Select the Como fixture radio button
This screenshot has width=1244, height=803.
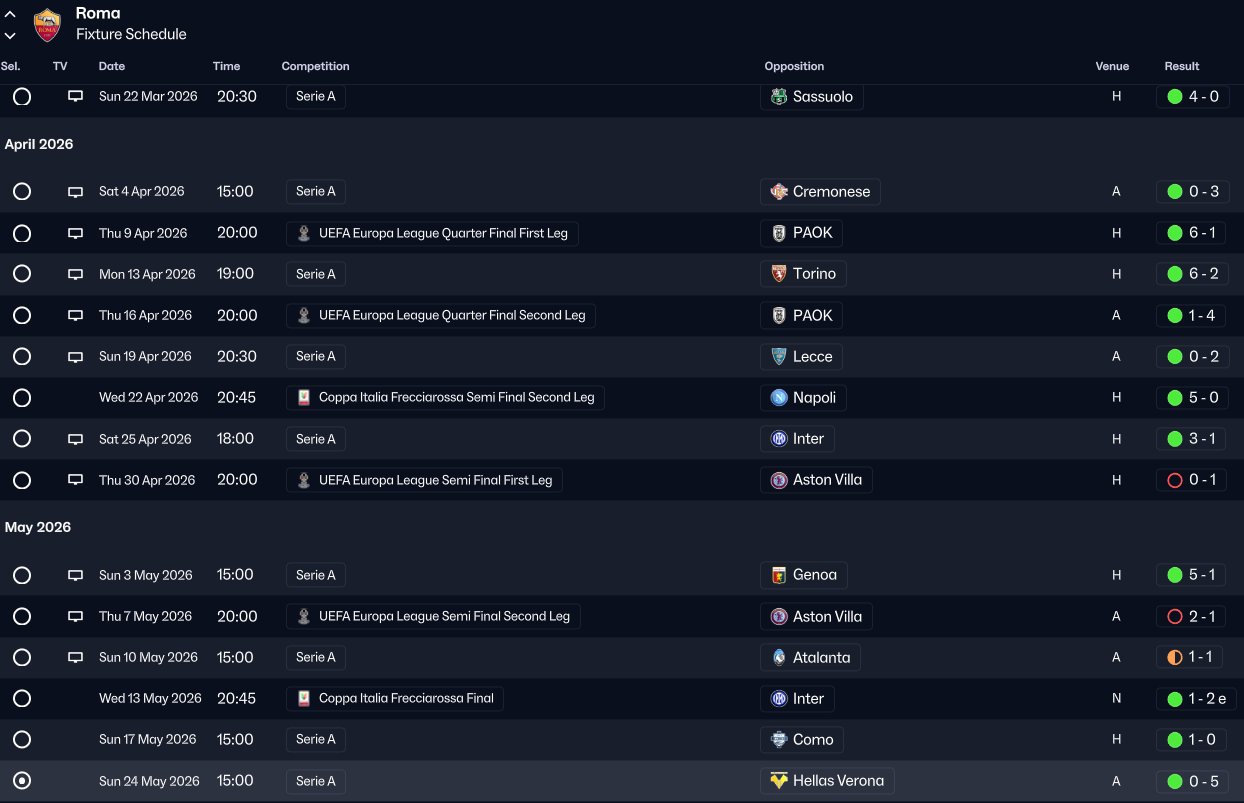[22, 740]
